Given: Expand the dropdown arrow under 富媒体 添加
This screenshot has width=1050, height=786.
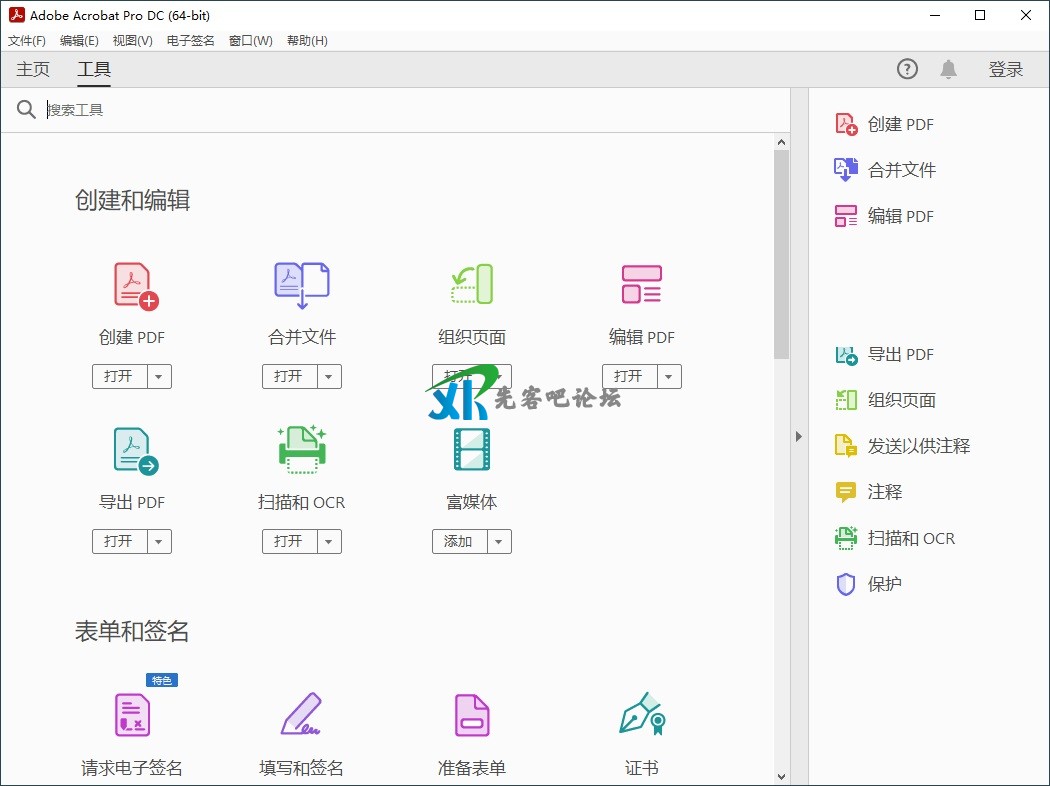Looking at the screenshot, I should pos(500,542).
